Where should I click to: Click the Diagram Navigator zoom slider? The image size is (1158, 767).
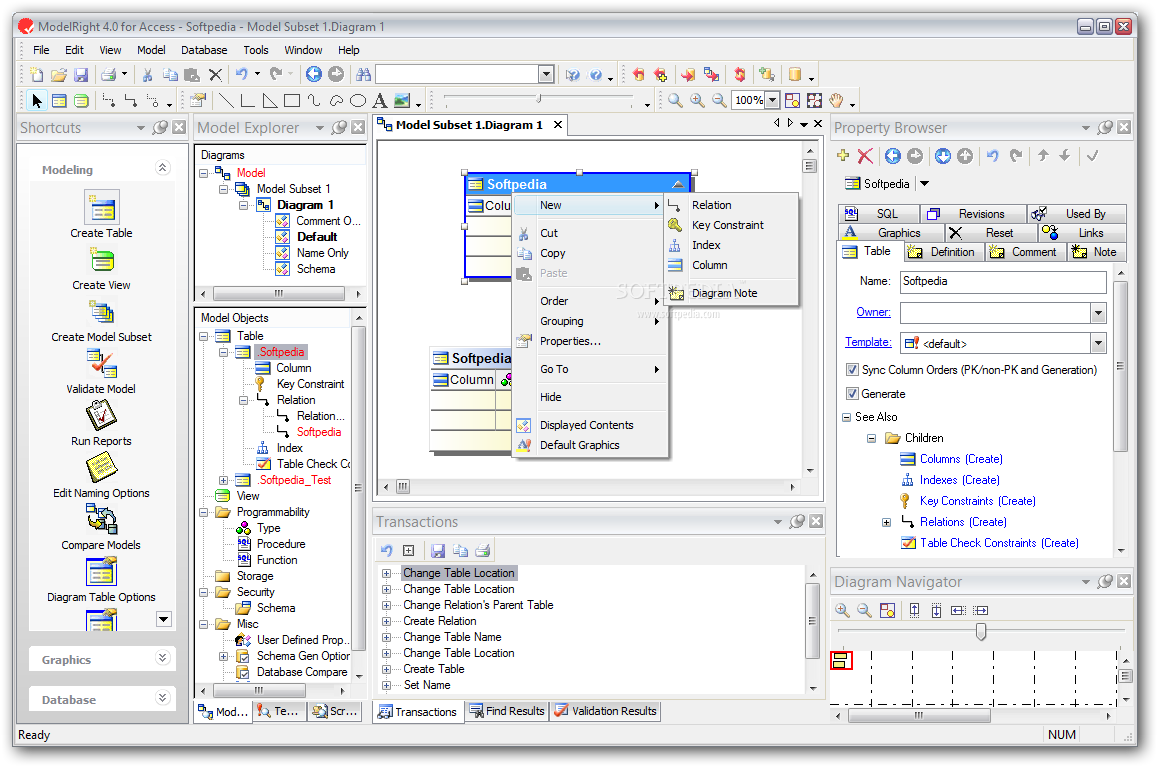tap(981, 632)
